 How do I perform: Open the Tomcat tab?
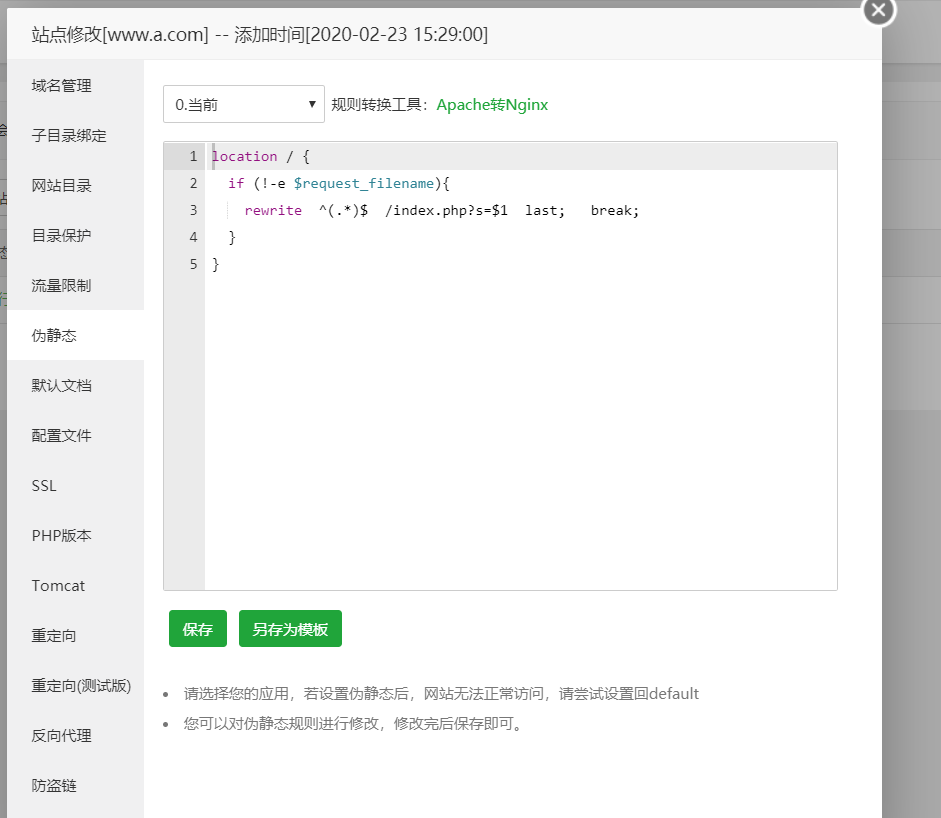pyautogui.click(x=58, y=586)
